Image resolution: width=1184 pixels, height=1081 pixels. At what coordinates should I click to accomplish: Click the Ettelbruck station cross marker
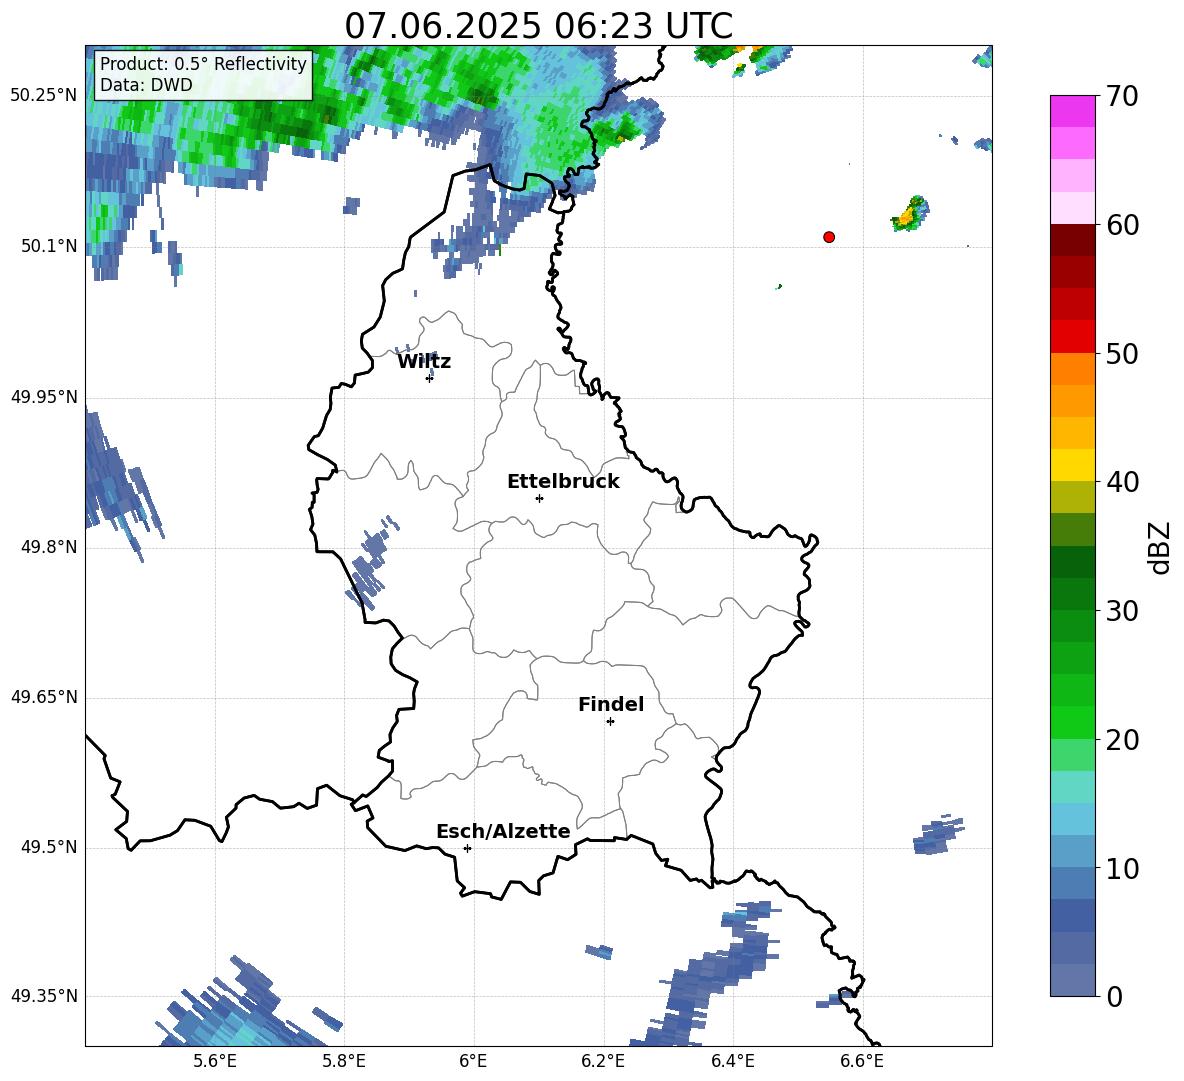click(539, 498)
